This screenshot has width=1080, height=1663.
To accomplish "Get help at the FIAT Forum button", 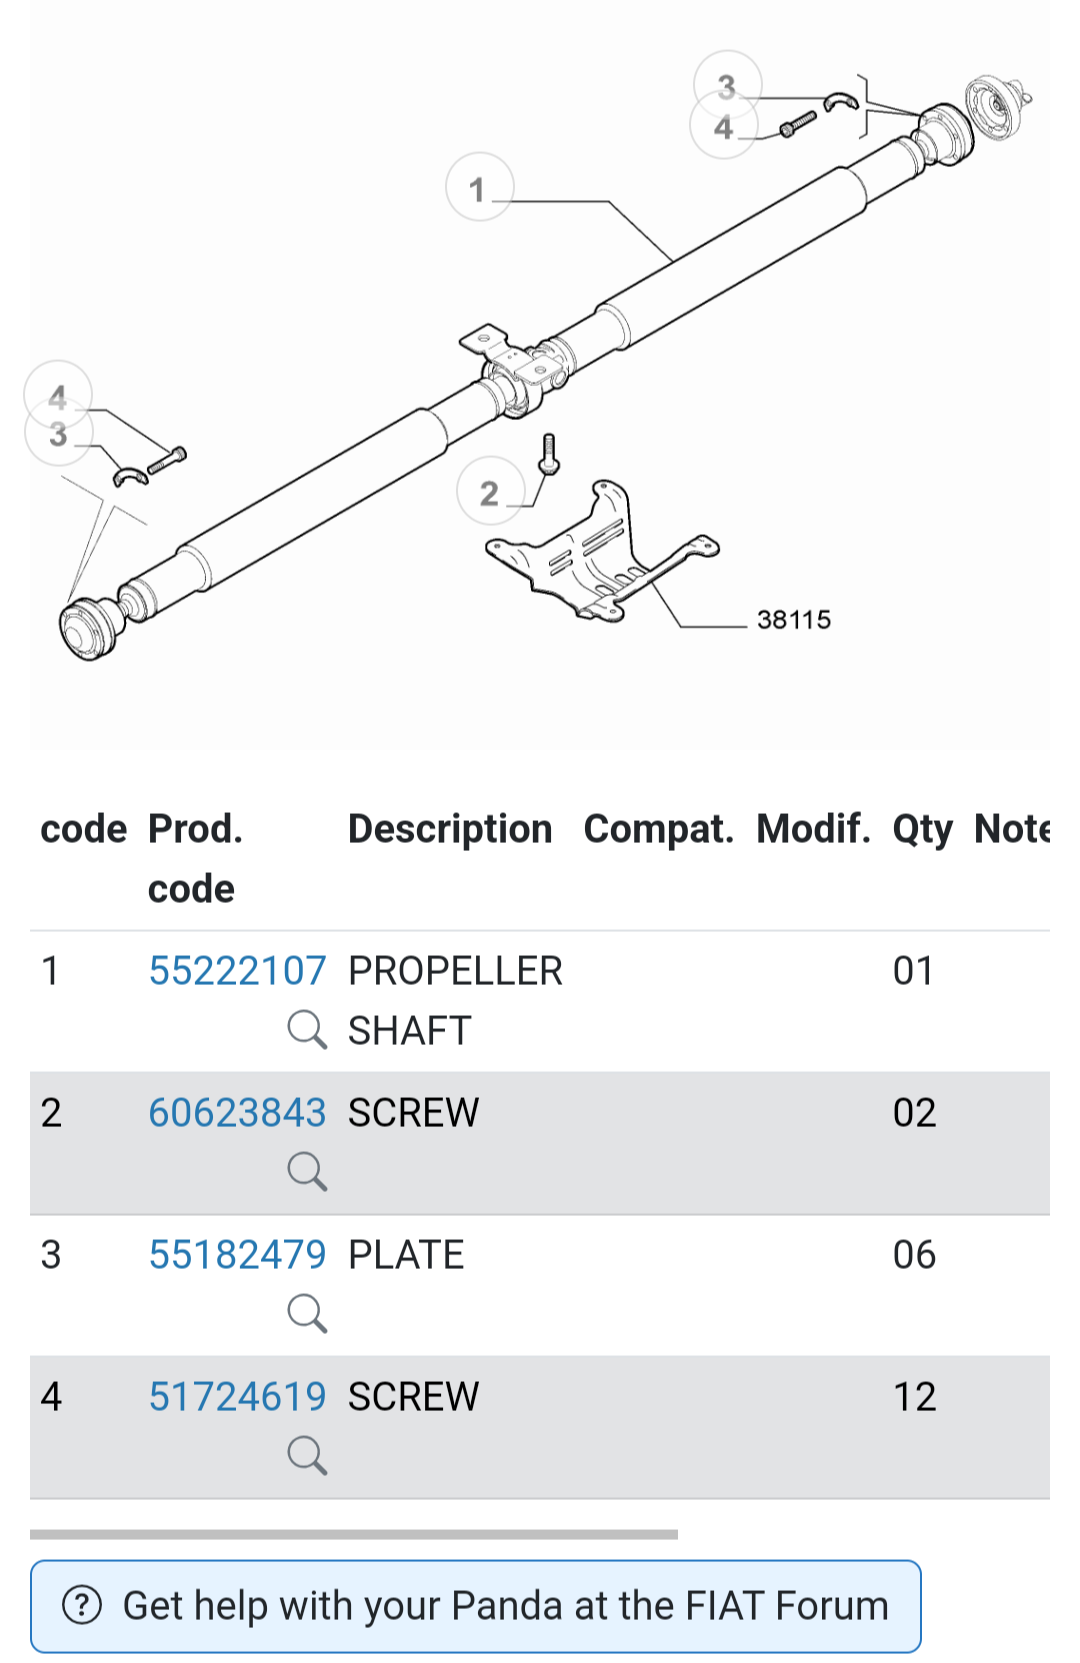I will coord(475,1606).
